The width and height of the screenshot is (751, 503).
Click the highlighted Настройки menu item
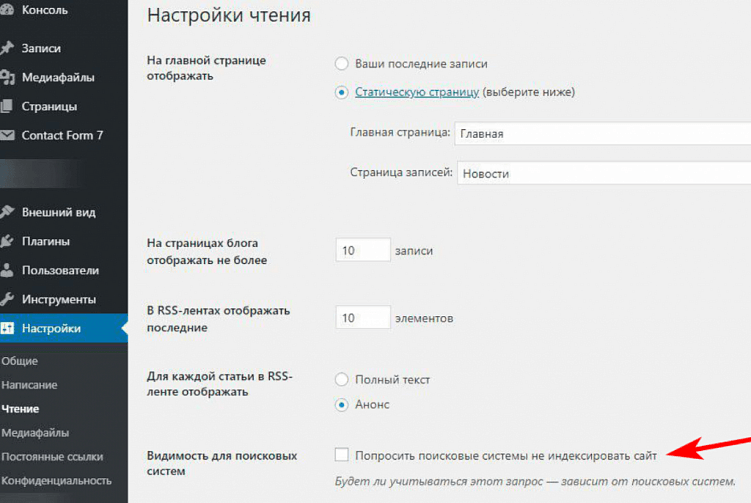(64, 328)
